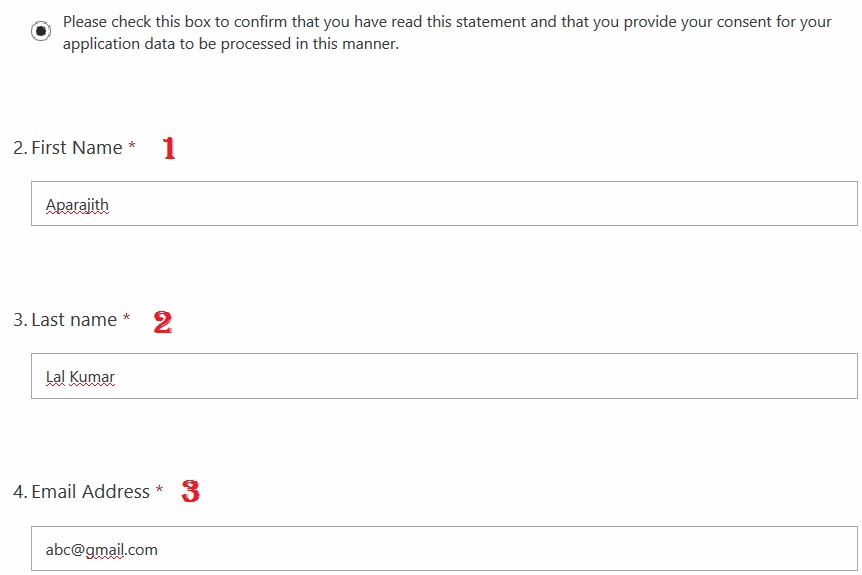This screenshot has height=575, width=862.
Task: Click the required asterisk beside First Name
Action: 132,148
